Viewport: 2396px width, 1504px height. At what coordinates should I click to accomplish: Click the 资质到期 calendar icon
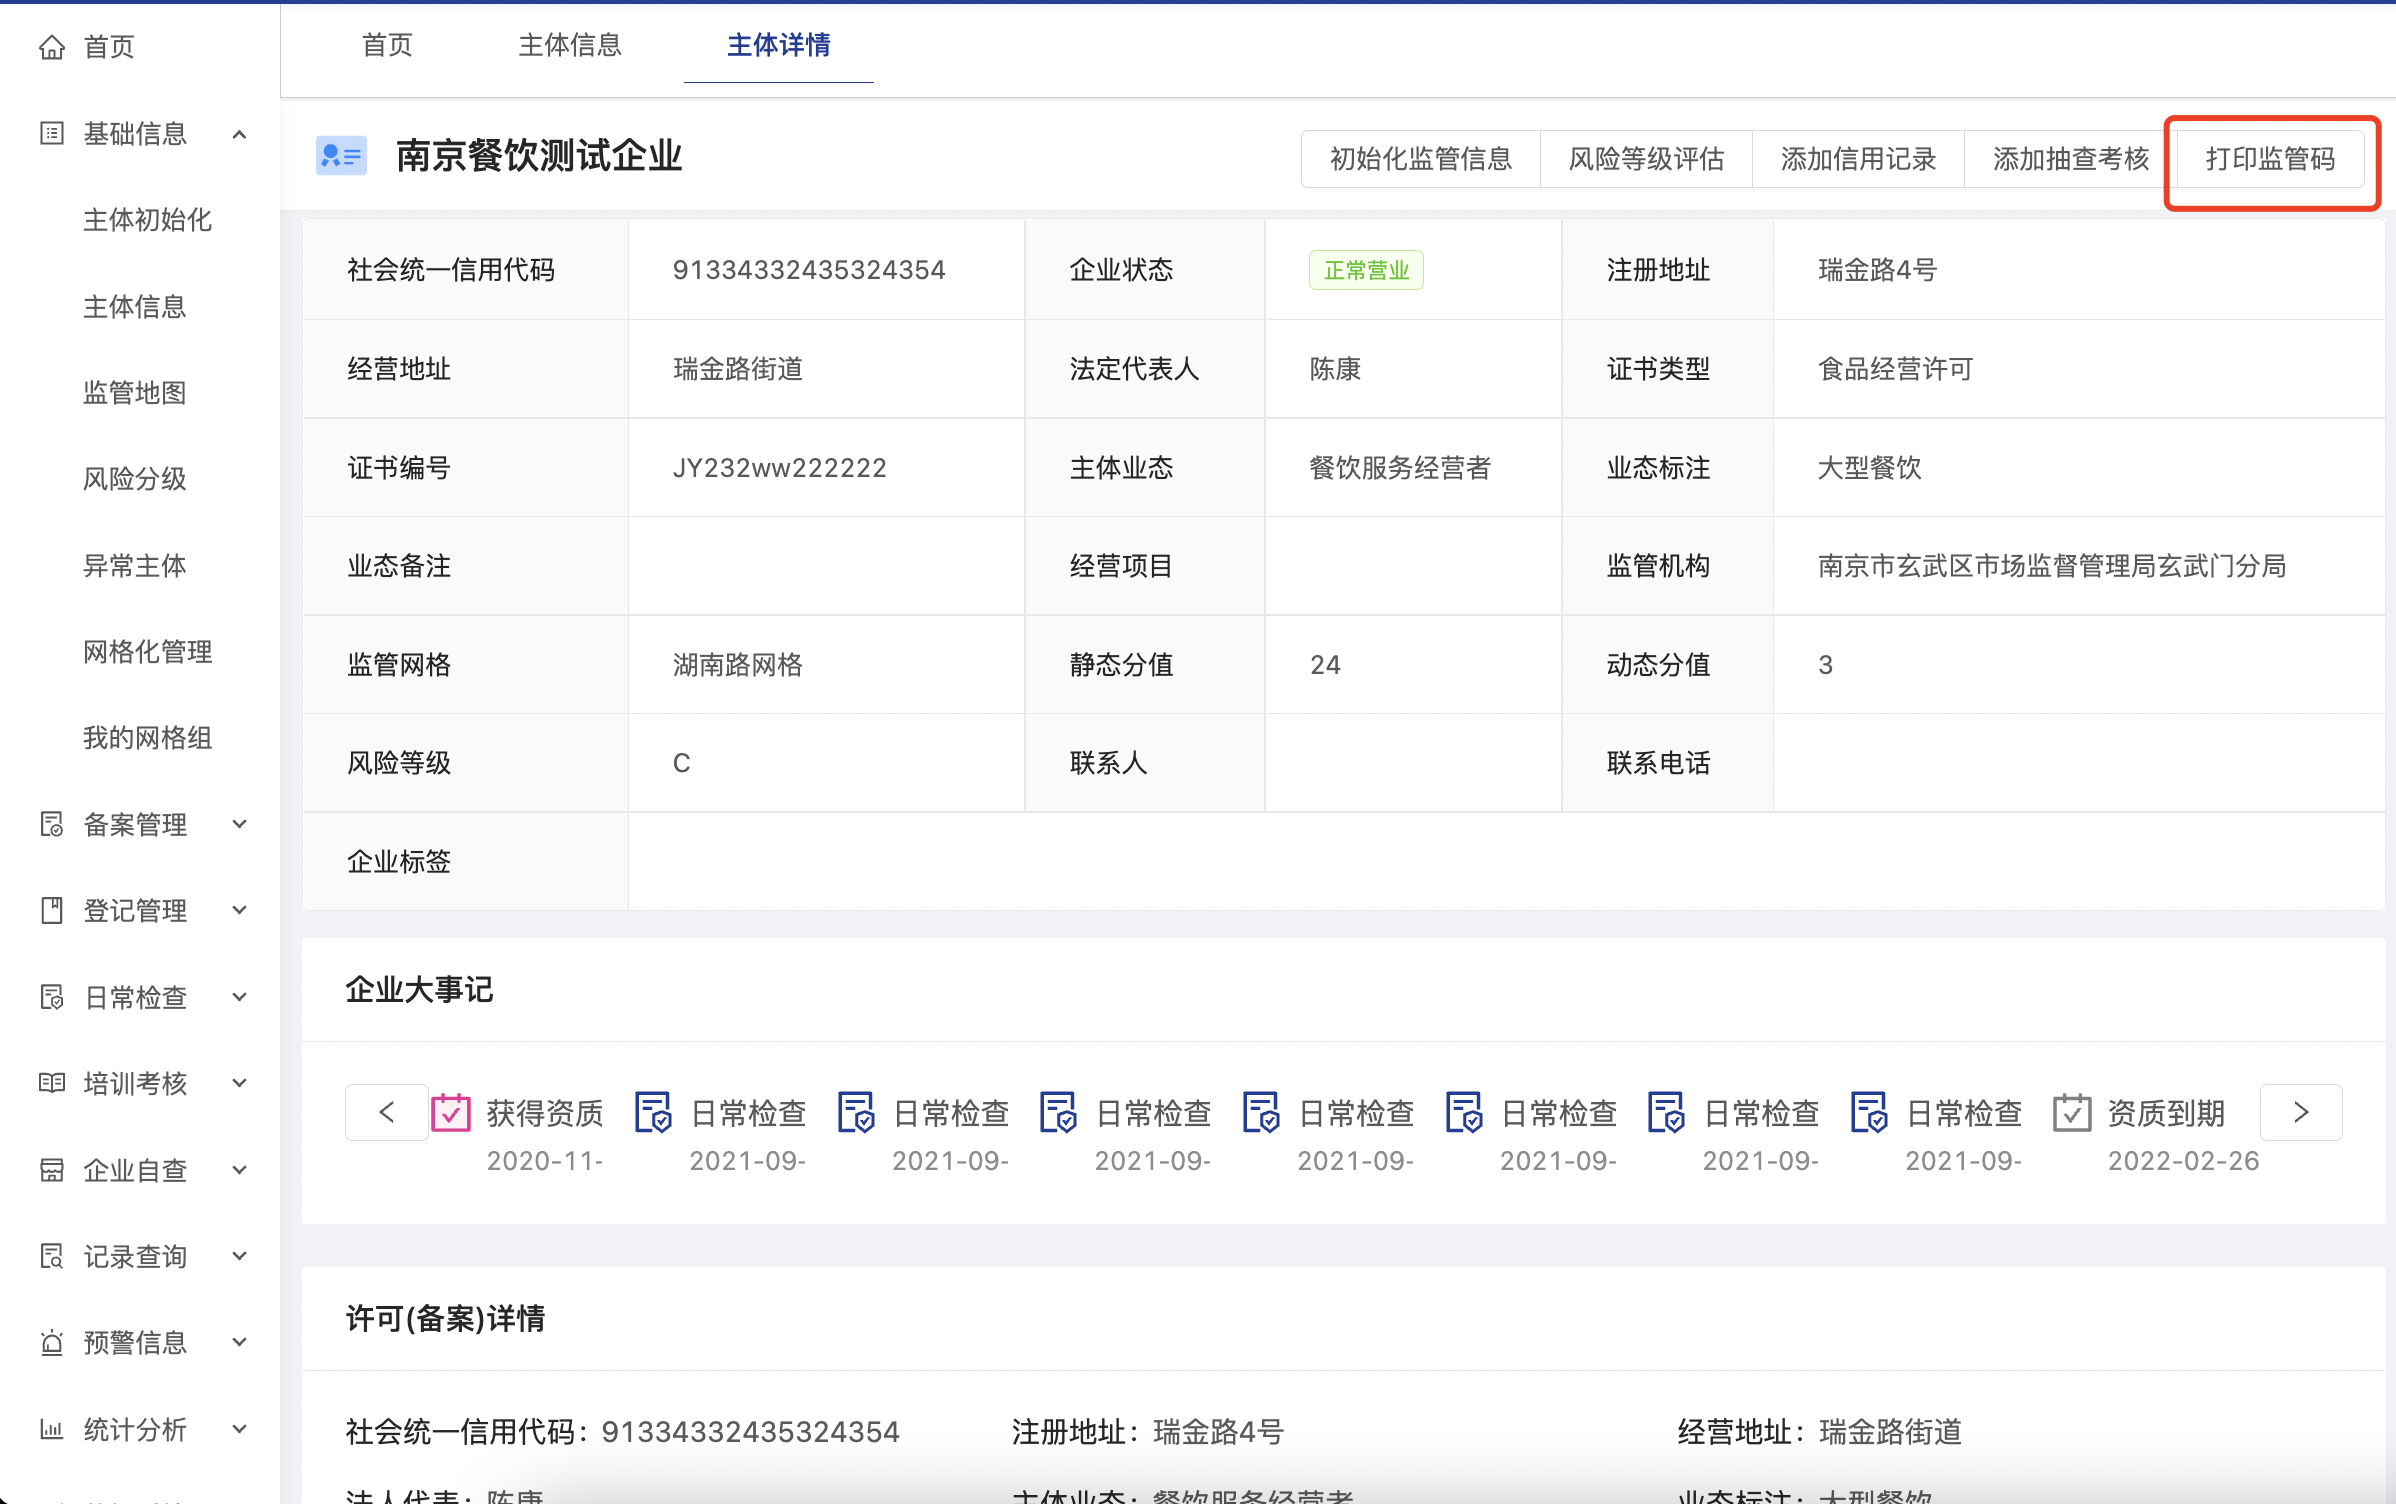tap(2071, 1113)
